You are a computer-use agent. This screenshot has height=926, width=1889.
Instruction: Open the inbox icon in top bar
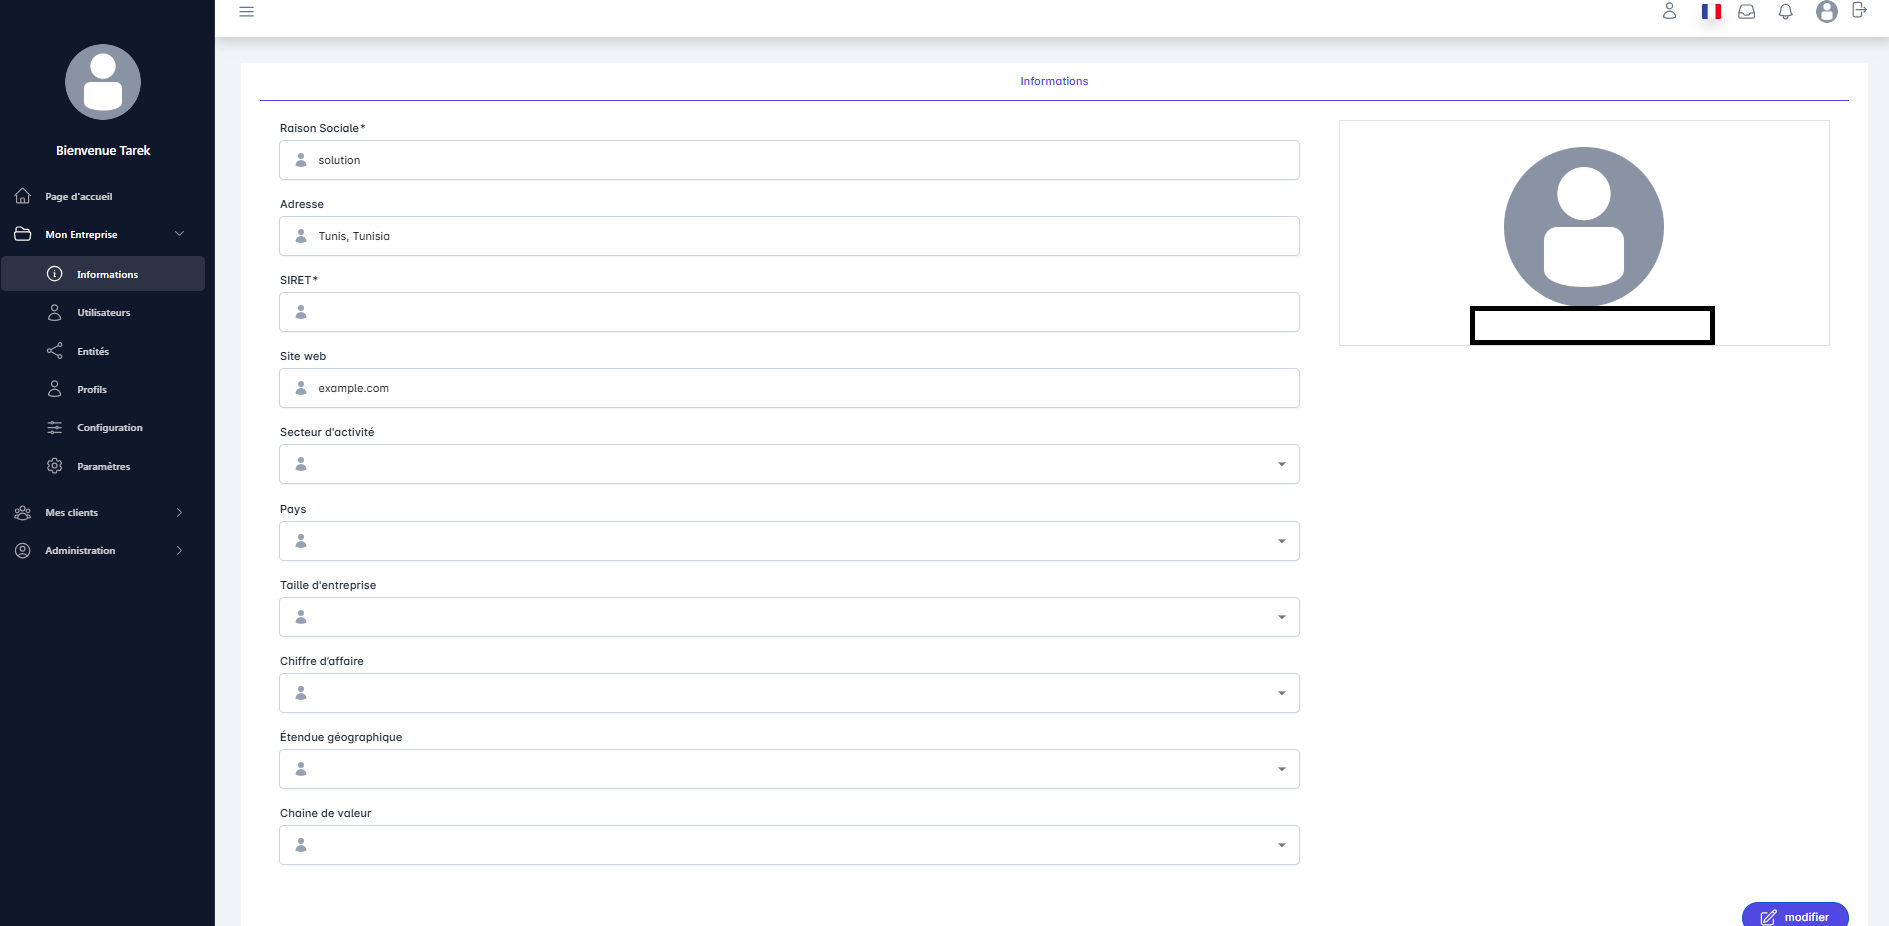[x=1747, y=12]
